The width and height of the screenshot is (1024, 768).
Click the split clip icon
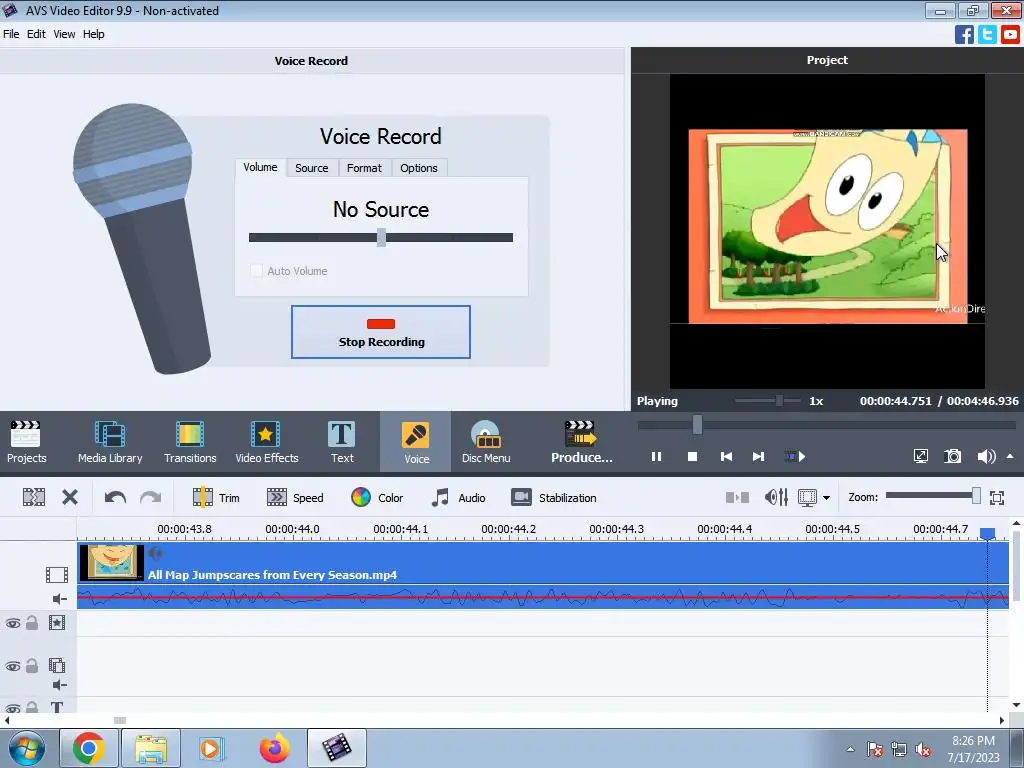(34, 498)
